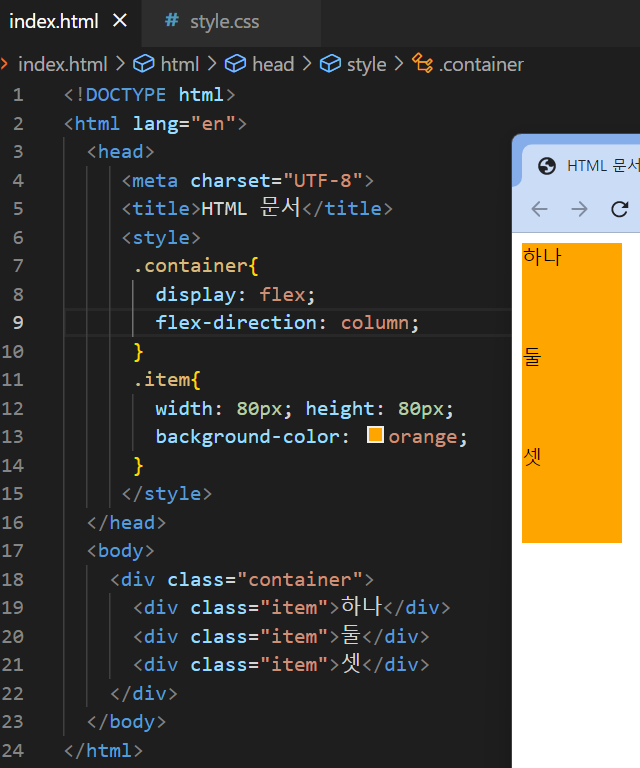Click '하나' text in code line 19
640x768 pixels.
(x=361, y=607)
